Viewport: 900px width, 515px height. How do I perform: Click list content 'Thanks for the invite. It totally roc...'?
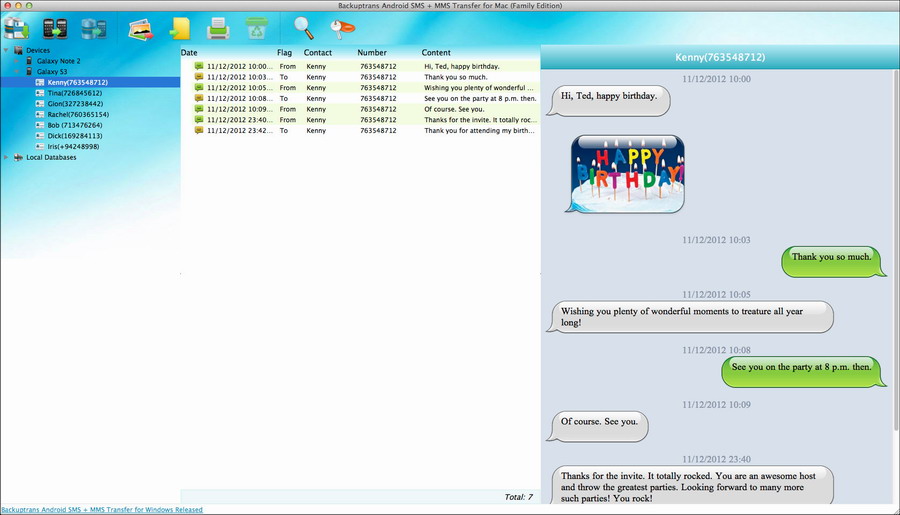click(480, 119)
